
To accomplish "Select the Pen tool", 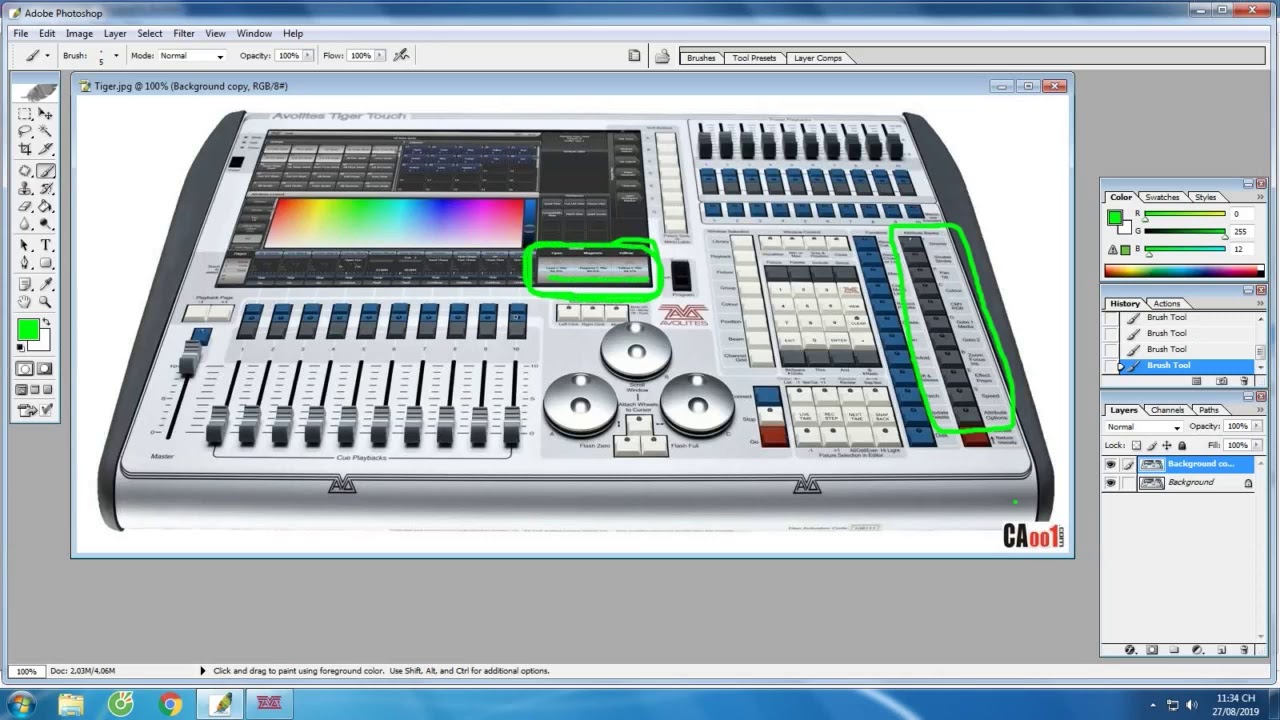I will (x=25, y=263).
